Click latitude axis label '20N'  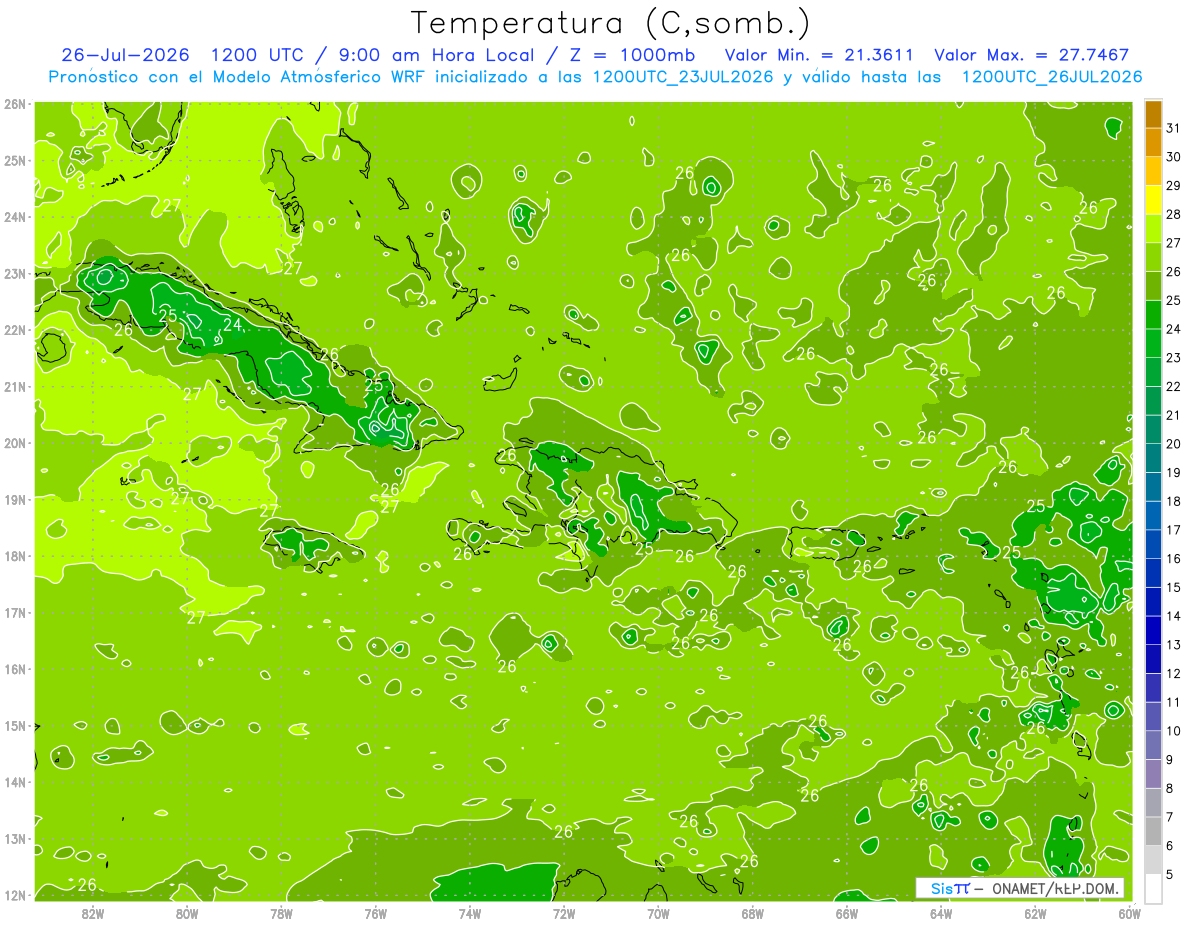pyautogui.click(x=14, y=443)
